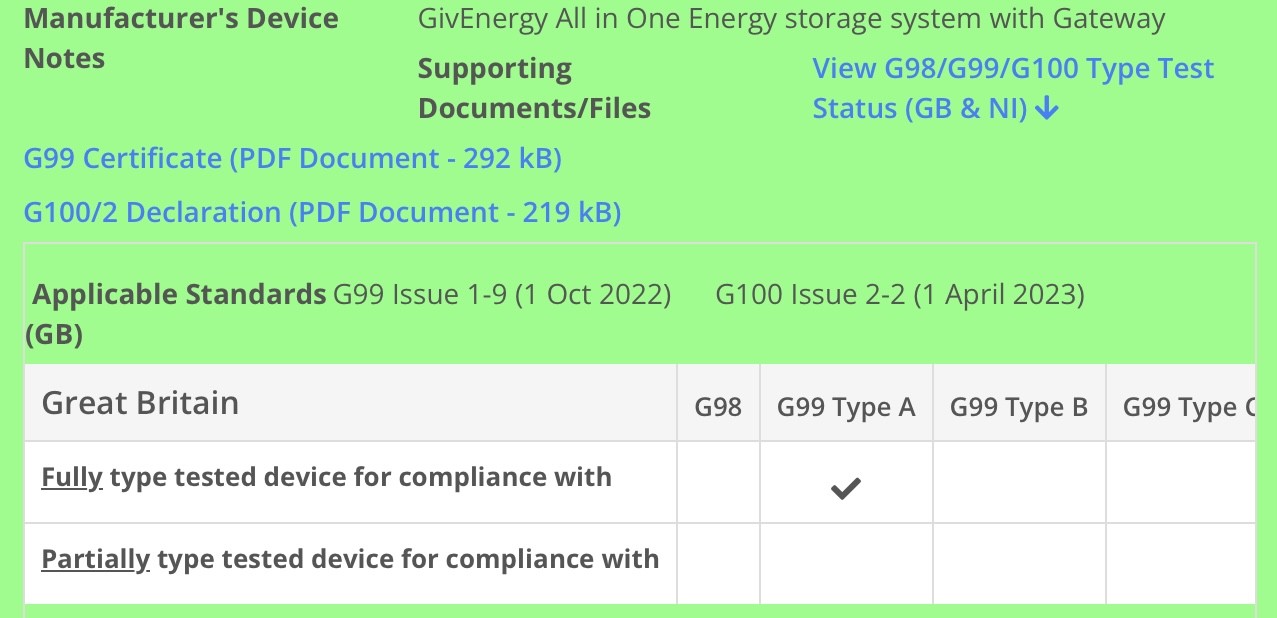Click the Fully type tested device row label

click(326, 477)
